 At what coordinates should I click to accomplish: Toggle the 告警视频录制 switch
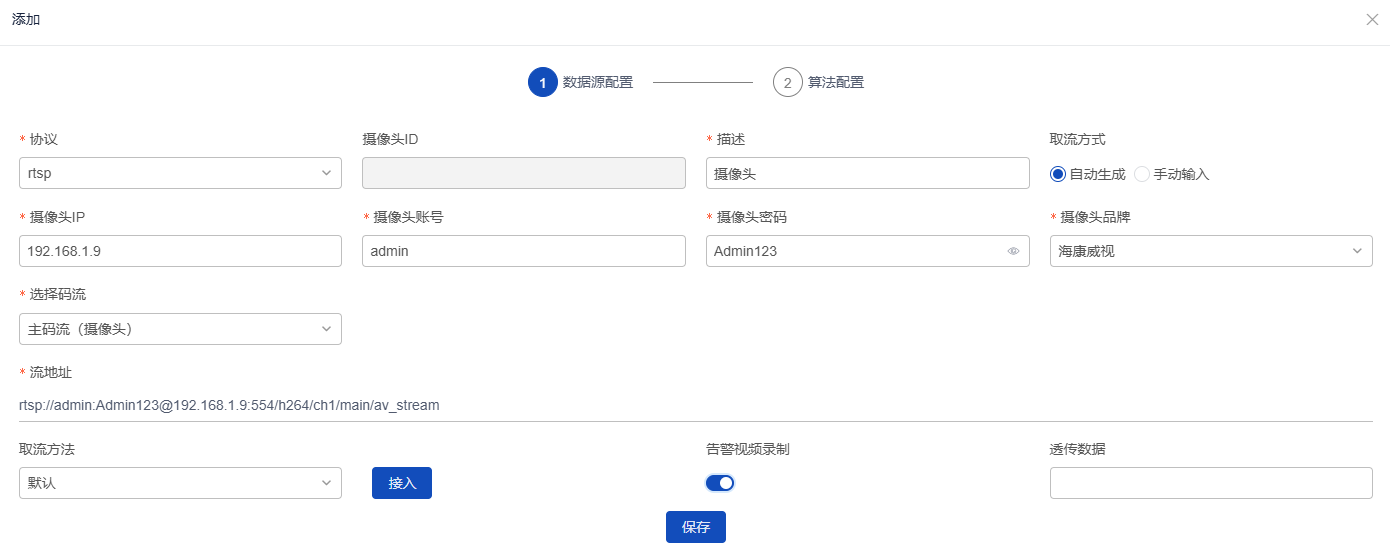point(720,483)
